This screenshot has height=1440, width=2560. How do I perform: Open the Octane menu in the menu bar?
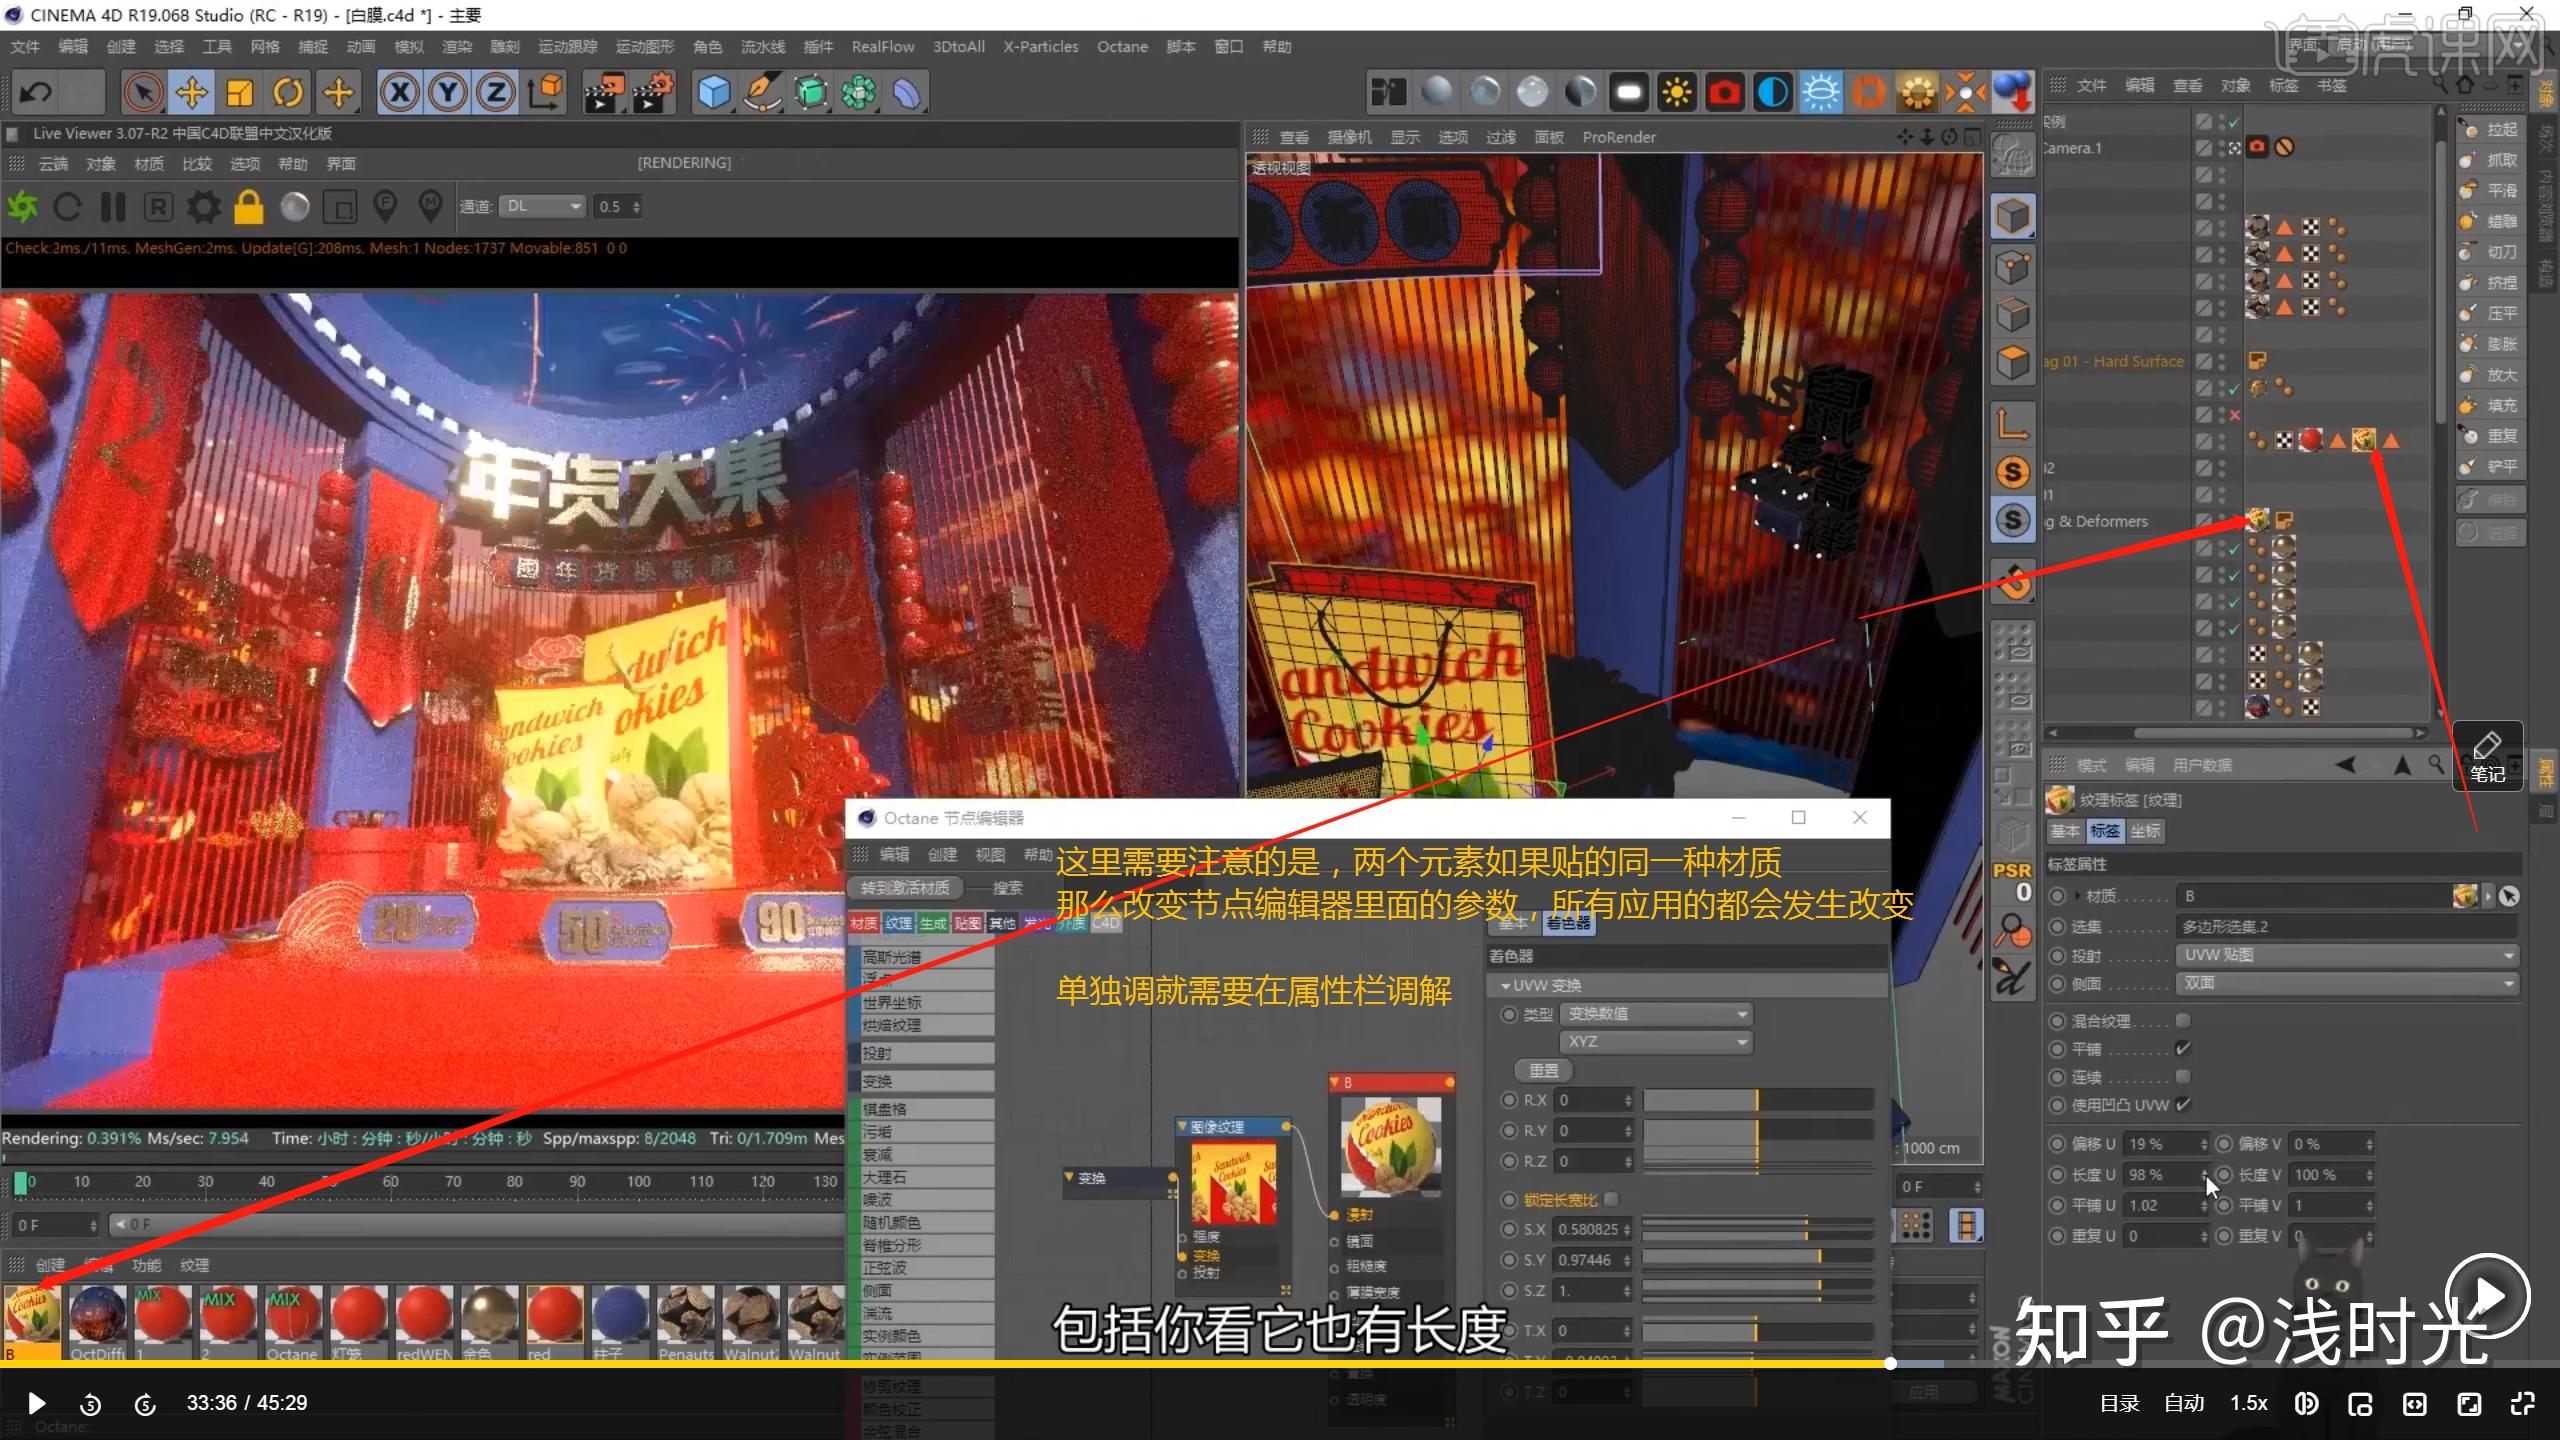tap(1122, 46)
